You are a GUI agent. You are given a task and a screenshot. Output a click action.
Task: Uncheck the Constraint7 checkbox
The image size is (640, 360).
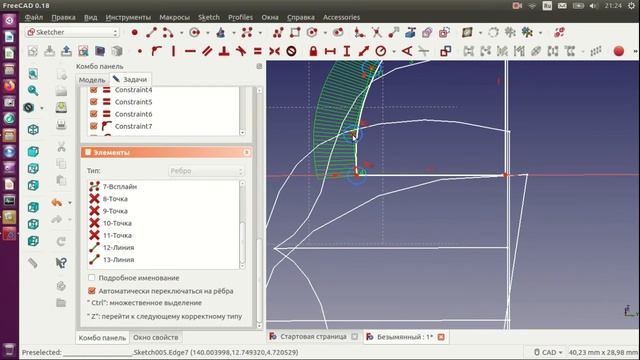point(93,126)
